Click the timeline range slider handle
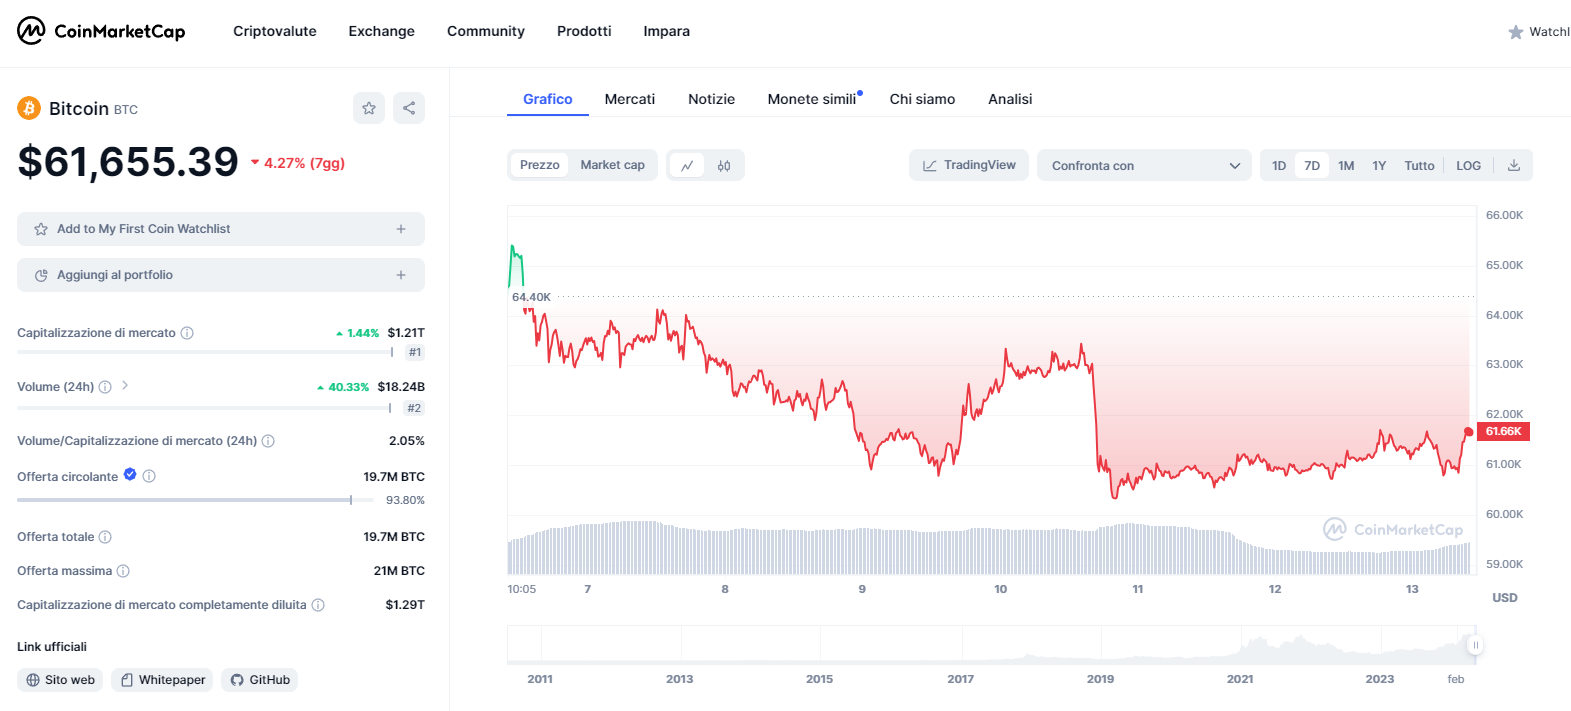1571x711 pixels. (x=1475, y=645)
